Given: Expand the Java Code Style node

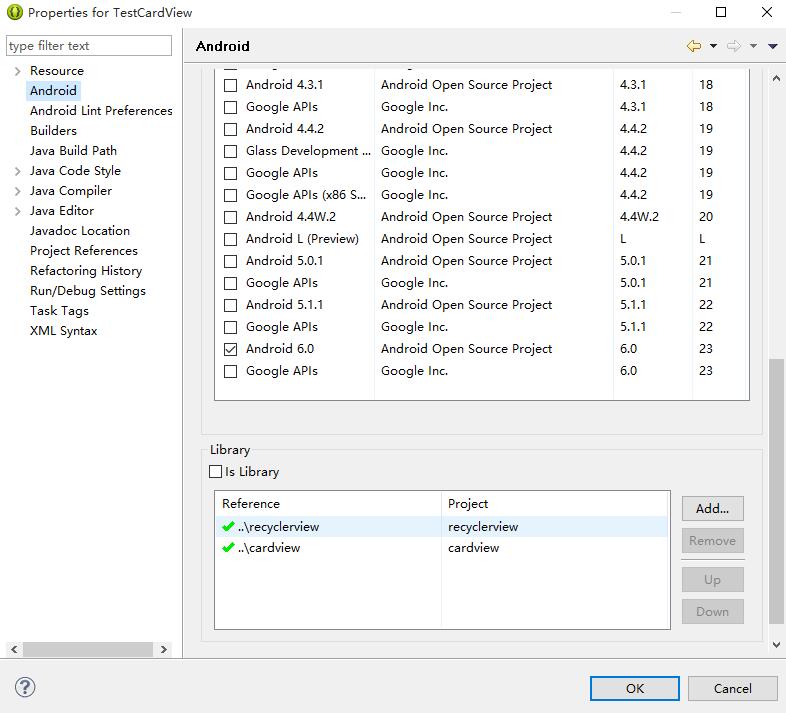Looking at the screenshot, I should pos(17,171).
